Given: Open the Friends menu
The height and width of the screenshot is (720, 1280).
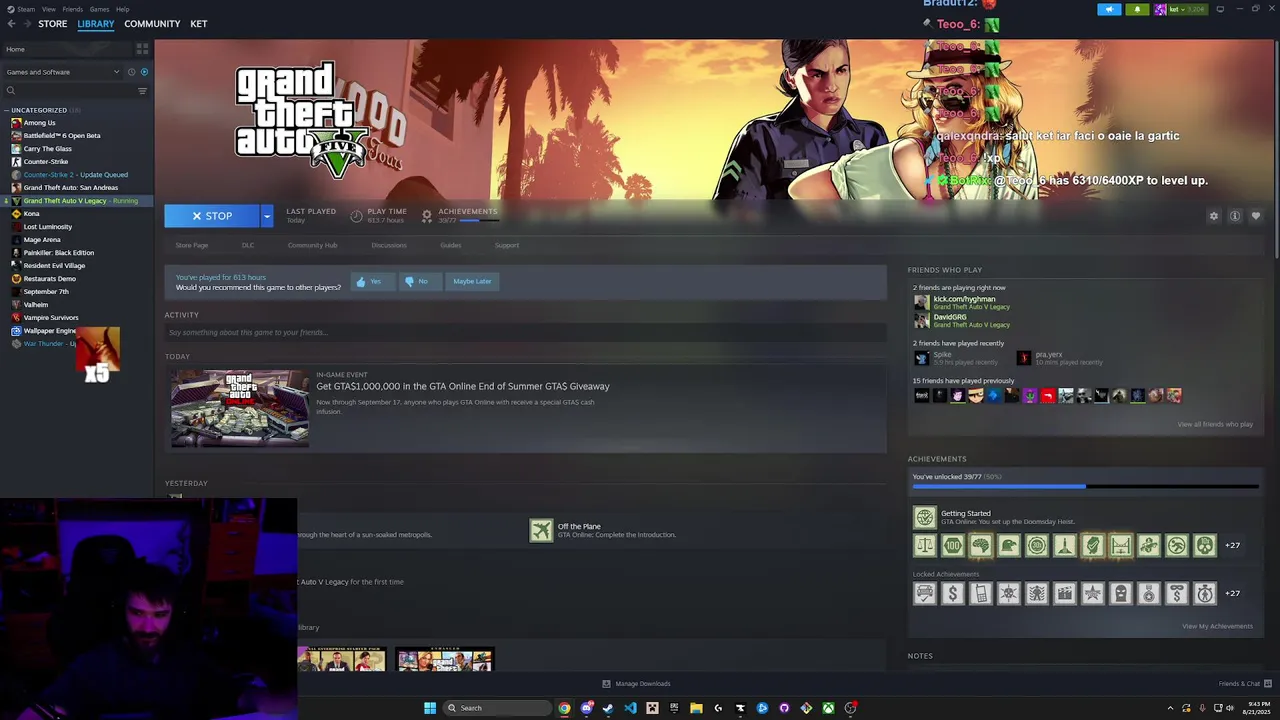Looking at the screenshot, I should click(x=73, y=9).
